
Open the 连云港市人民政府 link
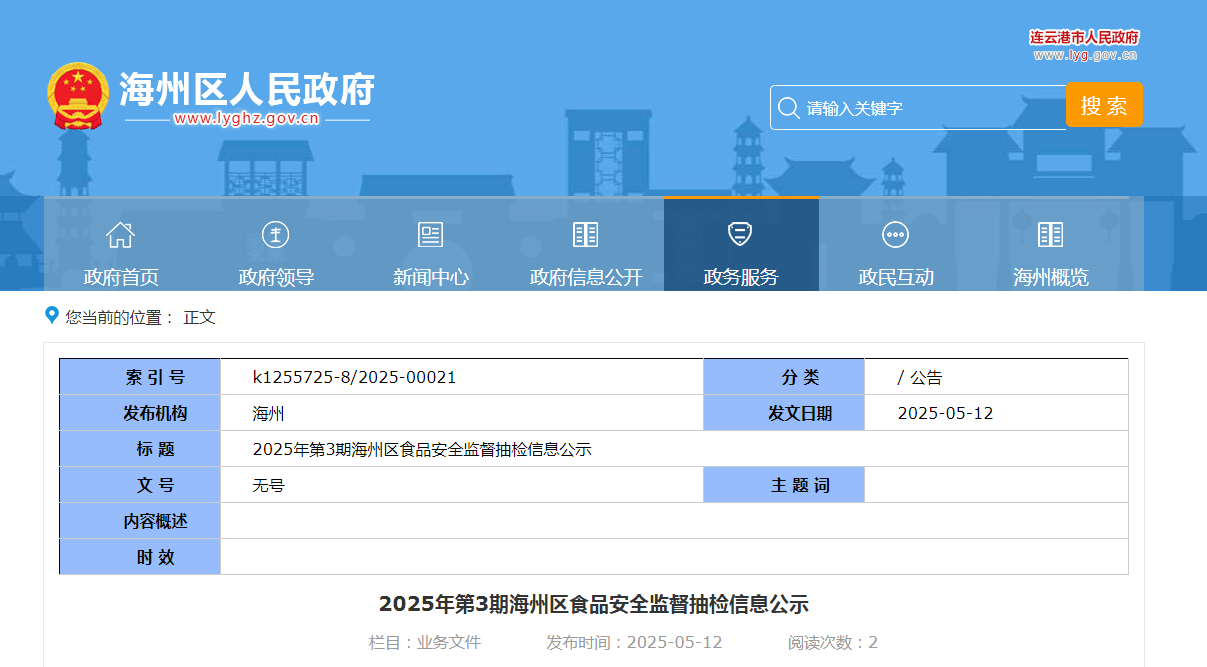click(x=1084, y=38)
